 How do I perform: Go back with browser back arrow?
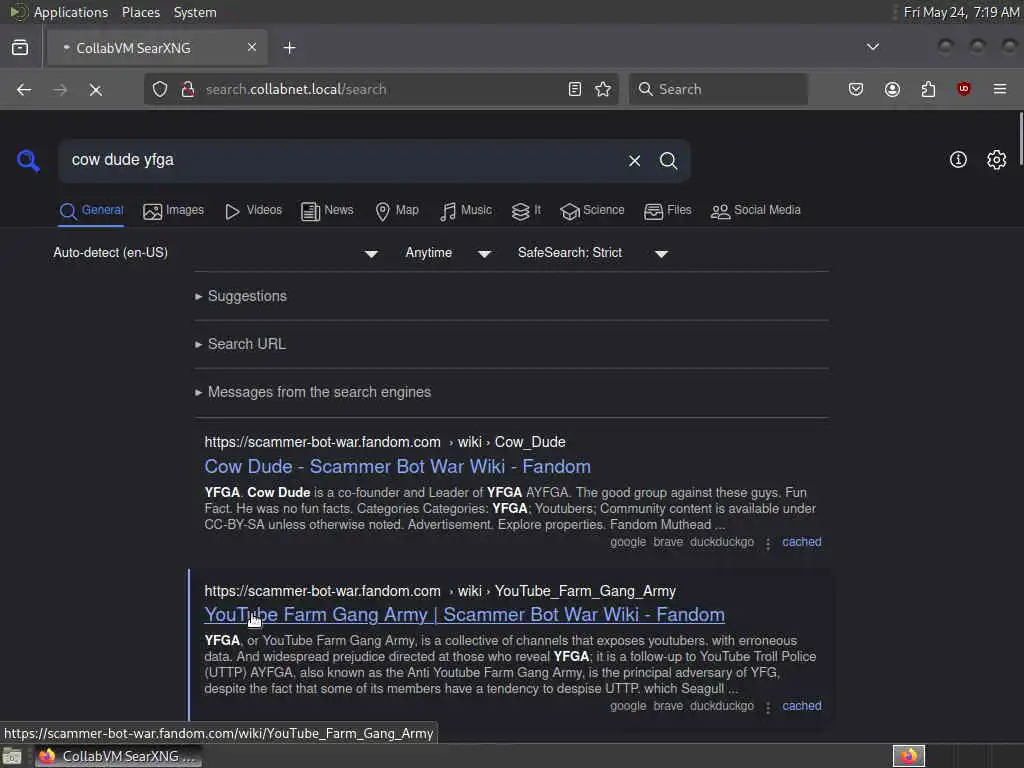pos(24,89)
